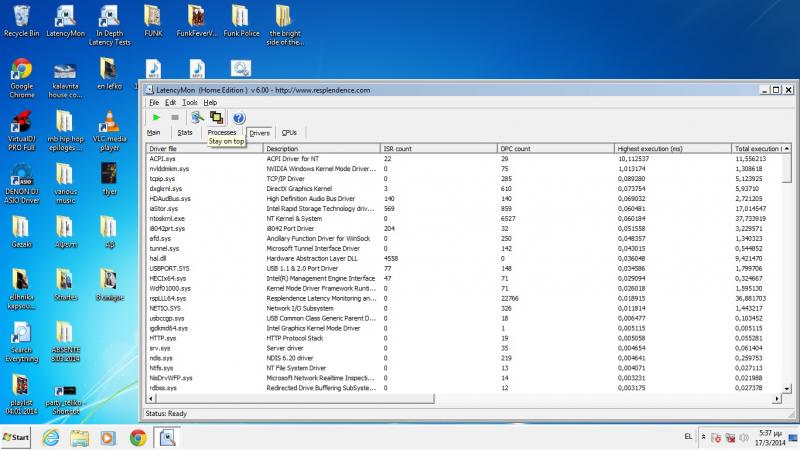
Task: Switch to the CPUs tab
Action: tap(289, 132)
